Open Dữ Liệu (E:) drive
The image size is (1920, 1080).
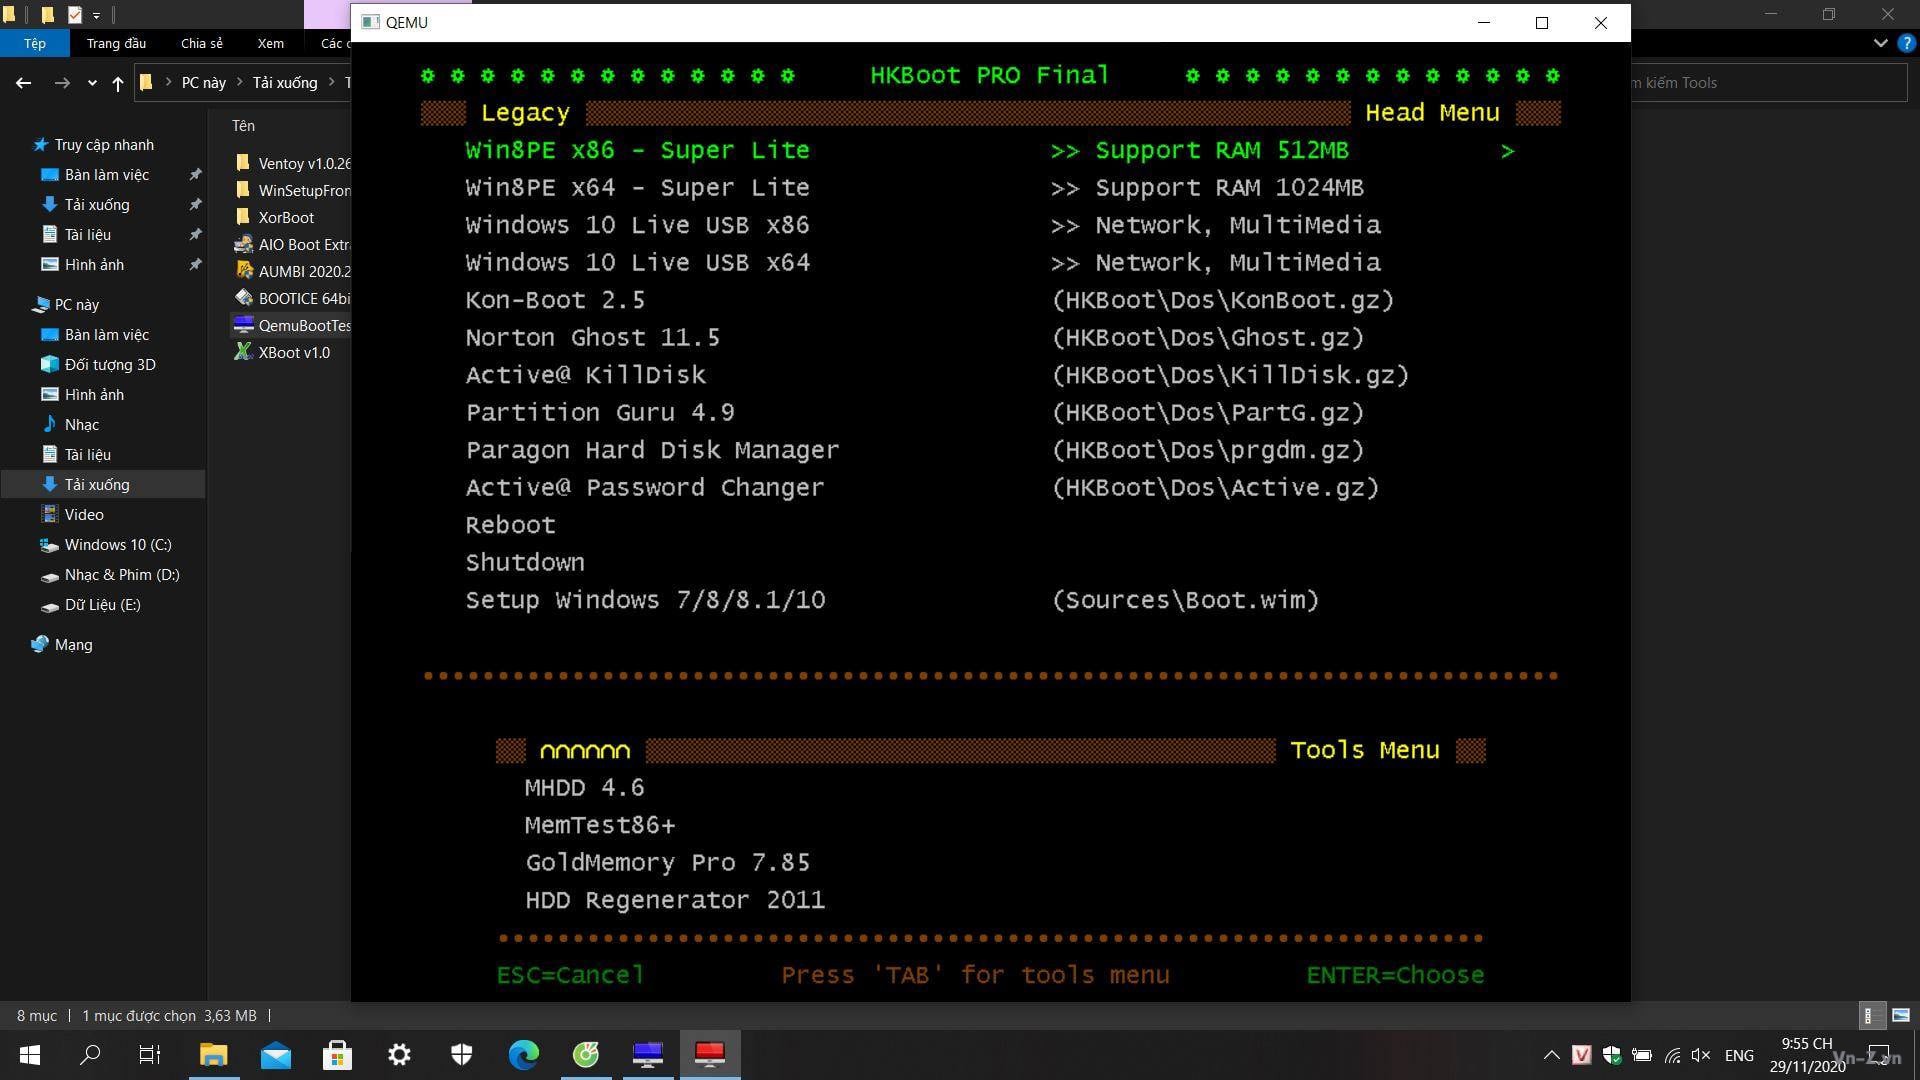102,605
